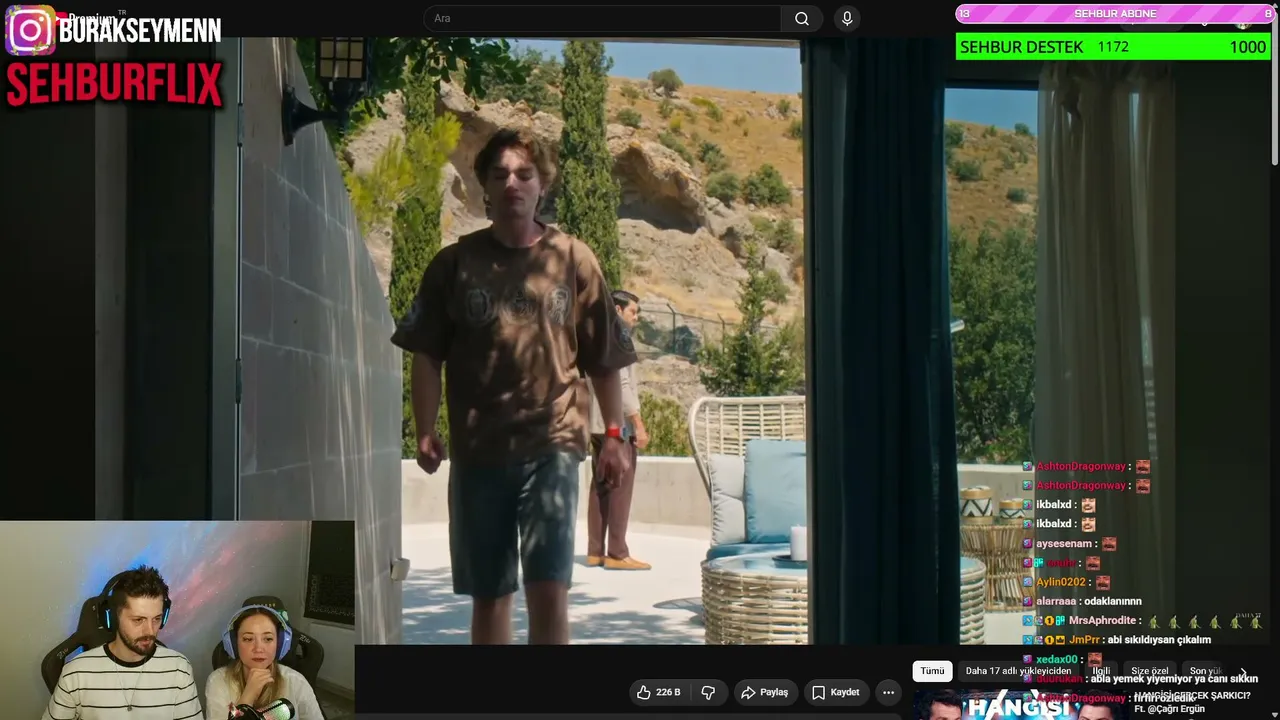Screen dimensions: 1280x720
Task: Start voice search with the microphone icon
Action: coord(847,19)
